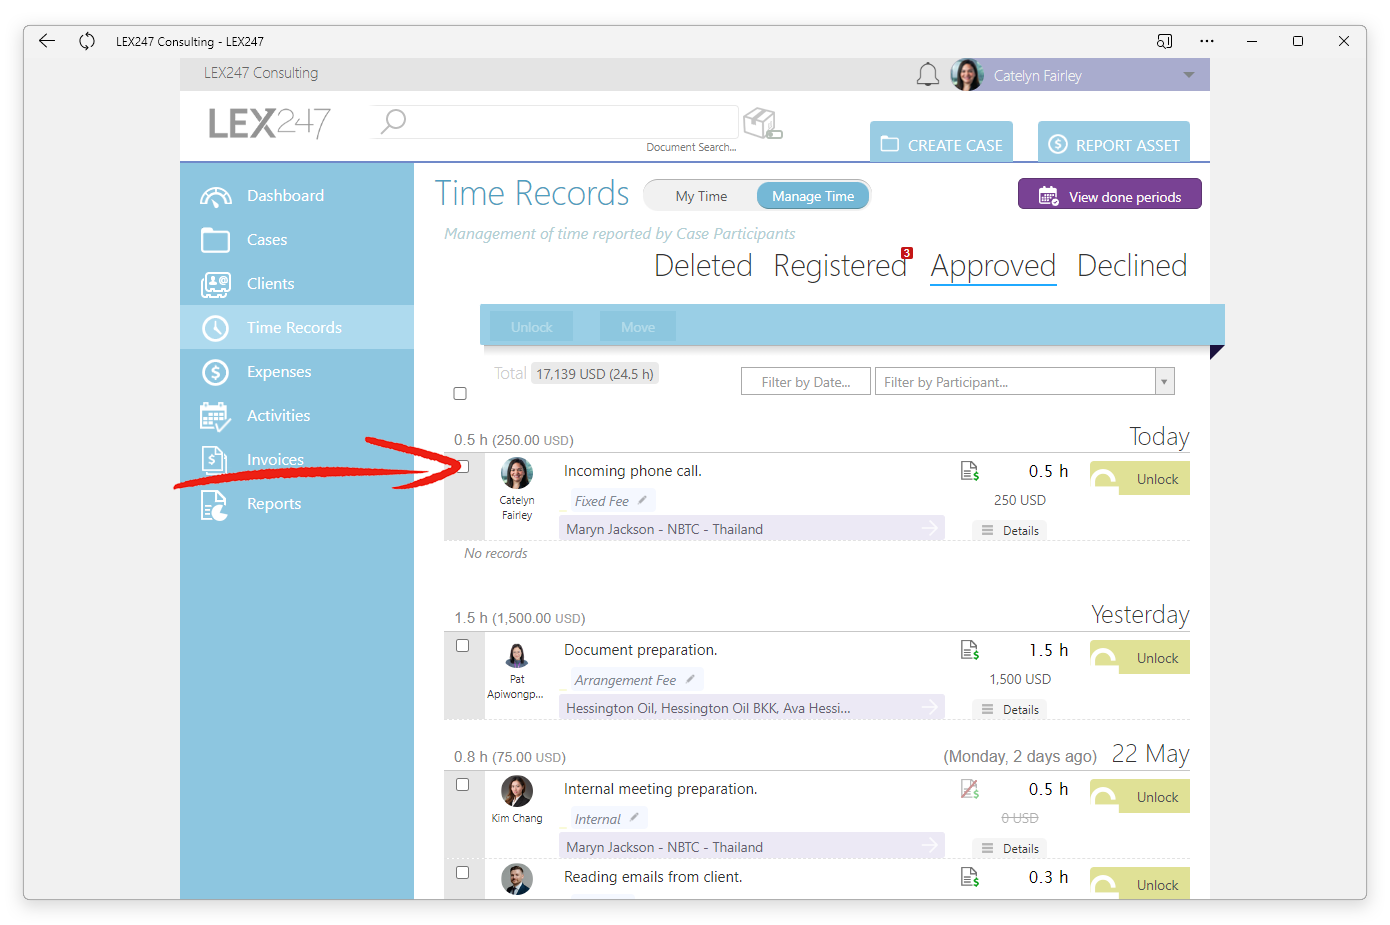Image resolution: width=1390 pixels, height=925 pixels.
Task: Unlock the Document preparation record
Action: (1140, 657)
